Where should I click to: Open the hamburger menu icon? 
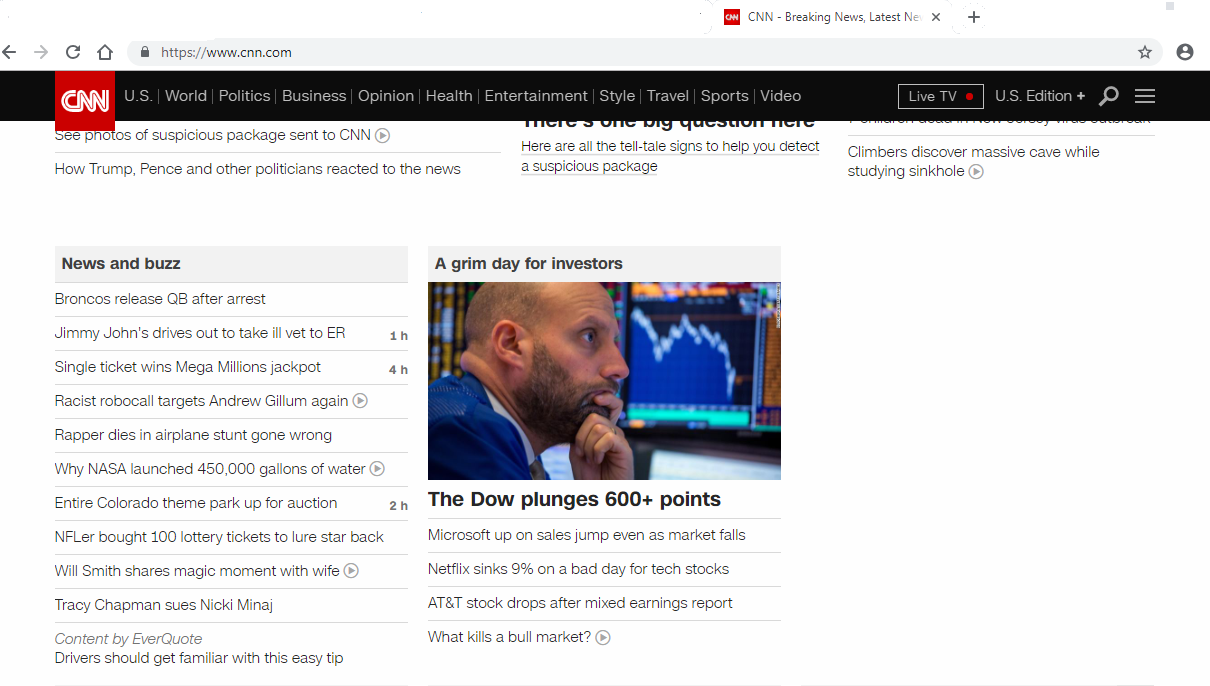[x=1145, y=96]
